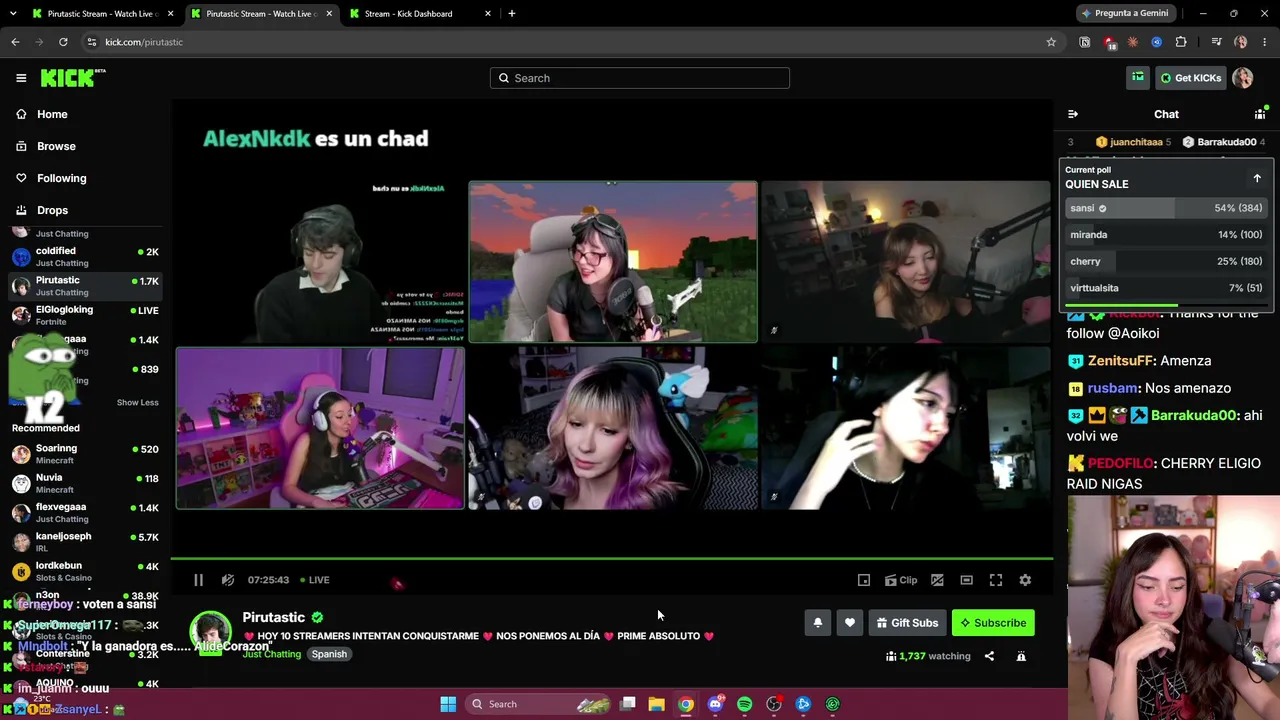This screenshot has height=720, width=1280.
Task: Unmute the stream volume icon
Action: pyautogui.click(x=228, y=580)
